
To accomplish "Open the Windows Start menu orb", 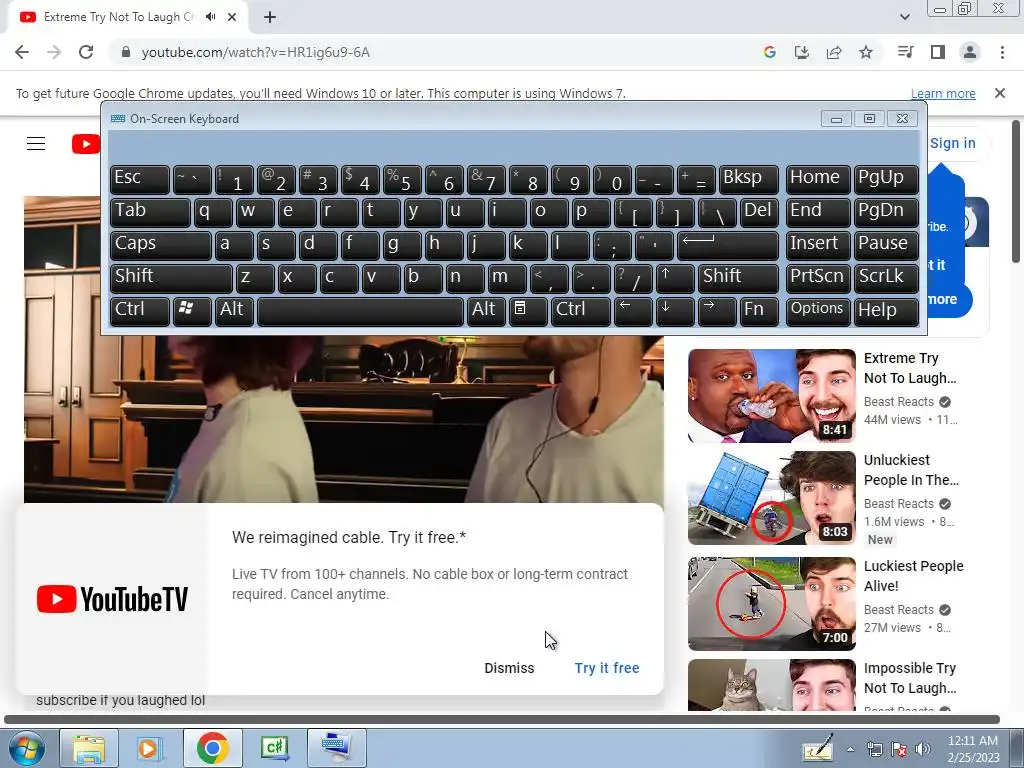I will click(27, 748).
